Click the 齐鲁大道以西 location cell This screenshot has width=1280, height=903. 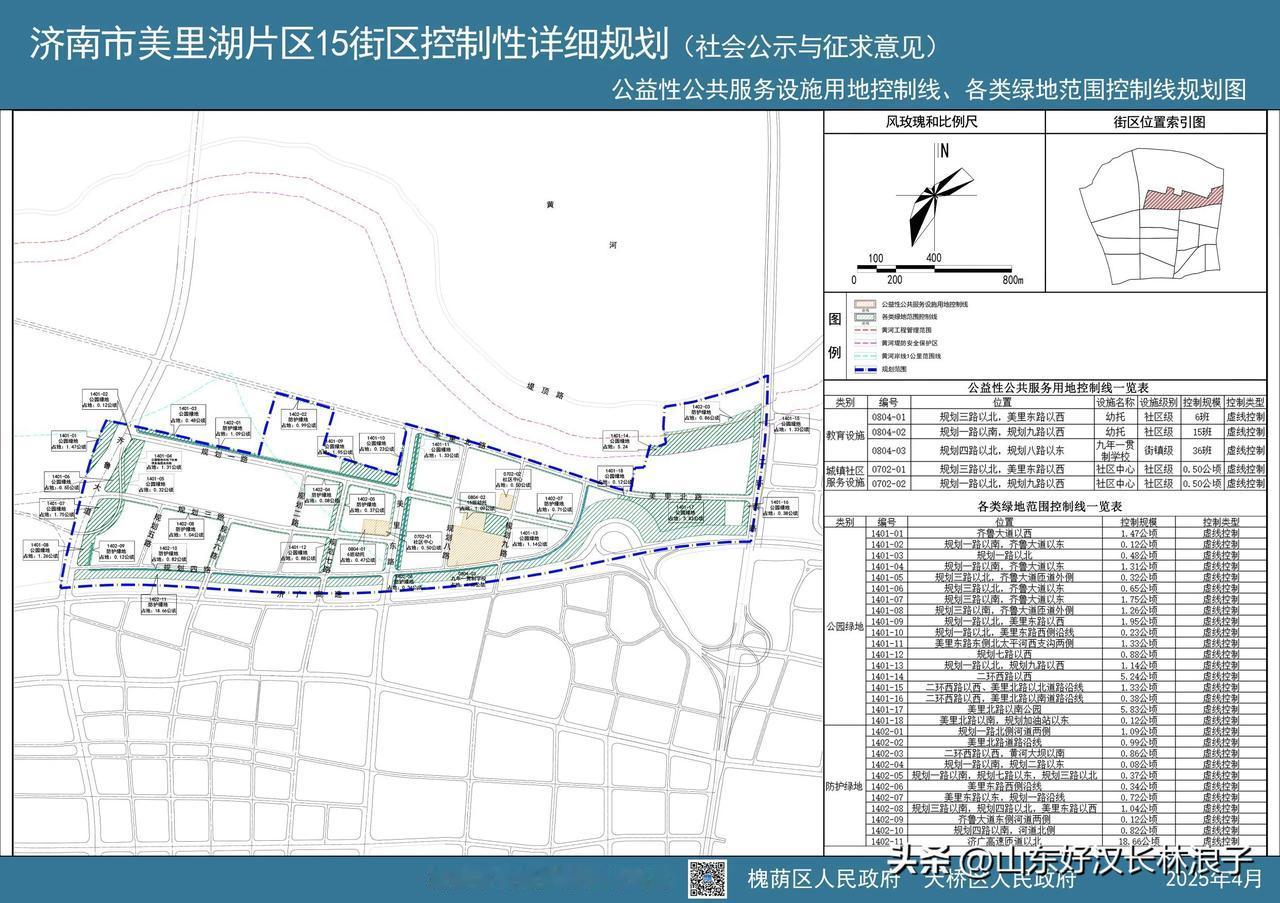[x=1003, y=534]
